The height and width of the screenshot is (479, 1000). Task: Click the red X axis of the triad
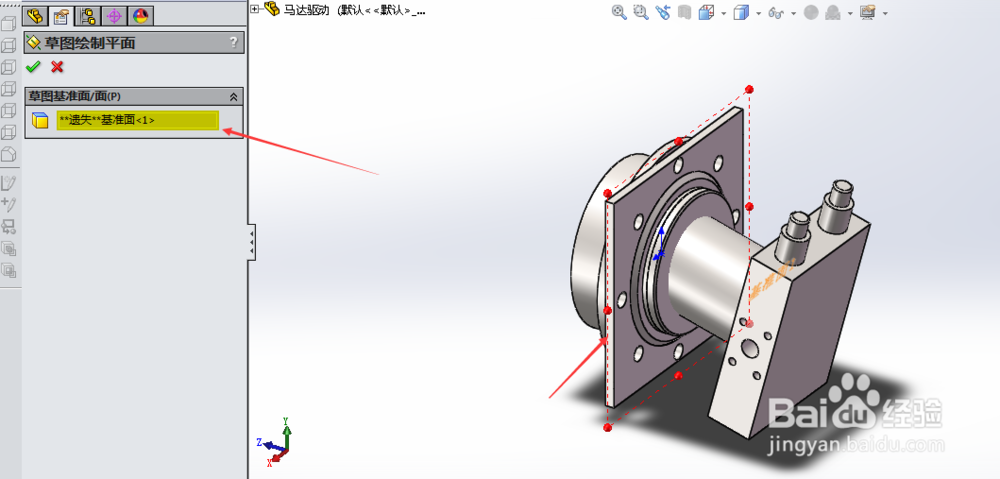279,455
